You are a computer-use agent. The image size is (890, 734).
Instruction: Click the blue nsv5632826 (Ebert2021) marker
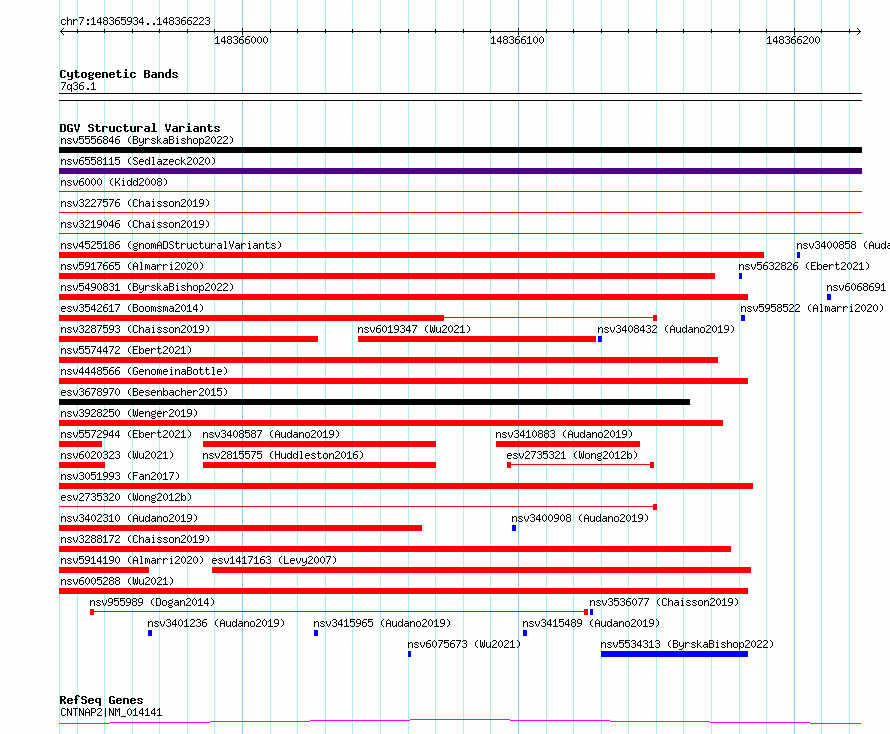[x=740, y=276]
